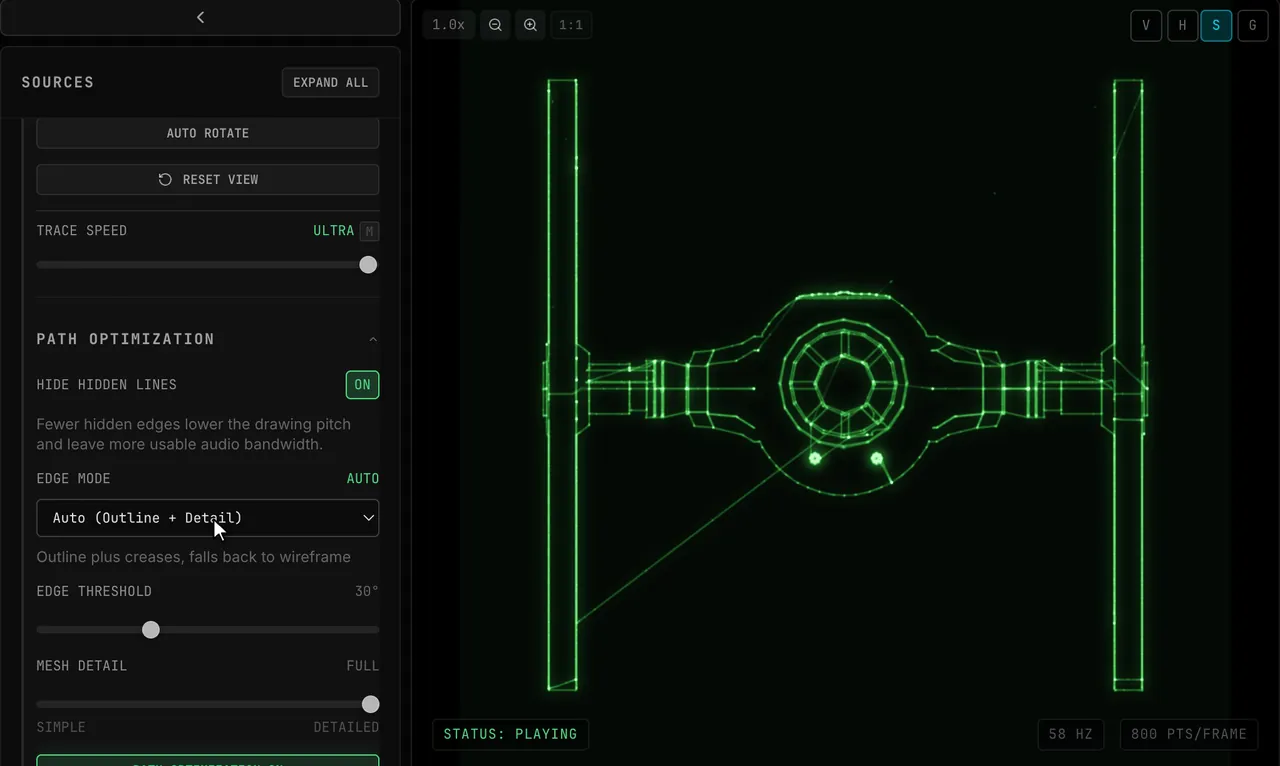Click the DETAILED label under Mesh Detail
The image size is (1280, 766).
click(346, 727)
